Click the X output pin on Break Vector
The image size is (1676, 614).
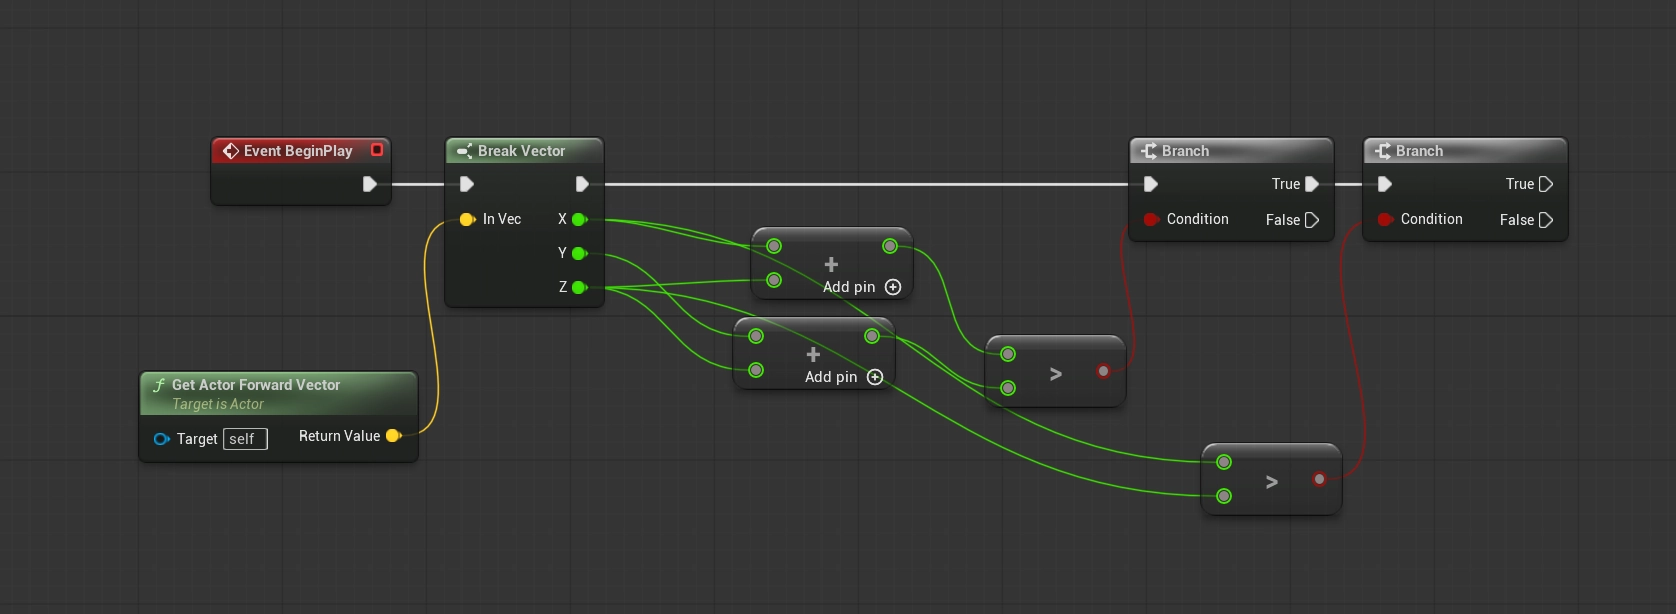(x=579, y=219)
